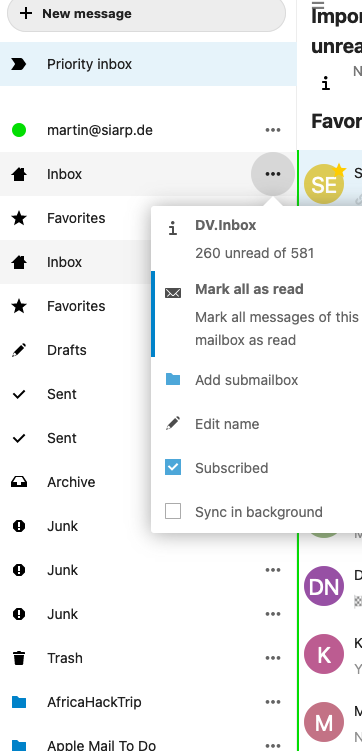
Task: Open message from the SE avatar
Action: pos(324,184)
